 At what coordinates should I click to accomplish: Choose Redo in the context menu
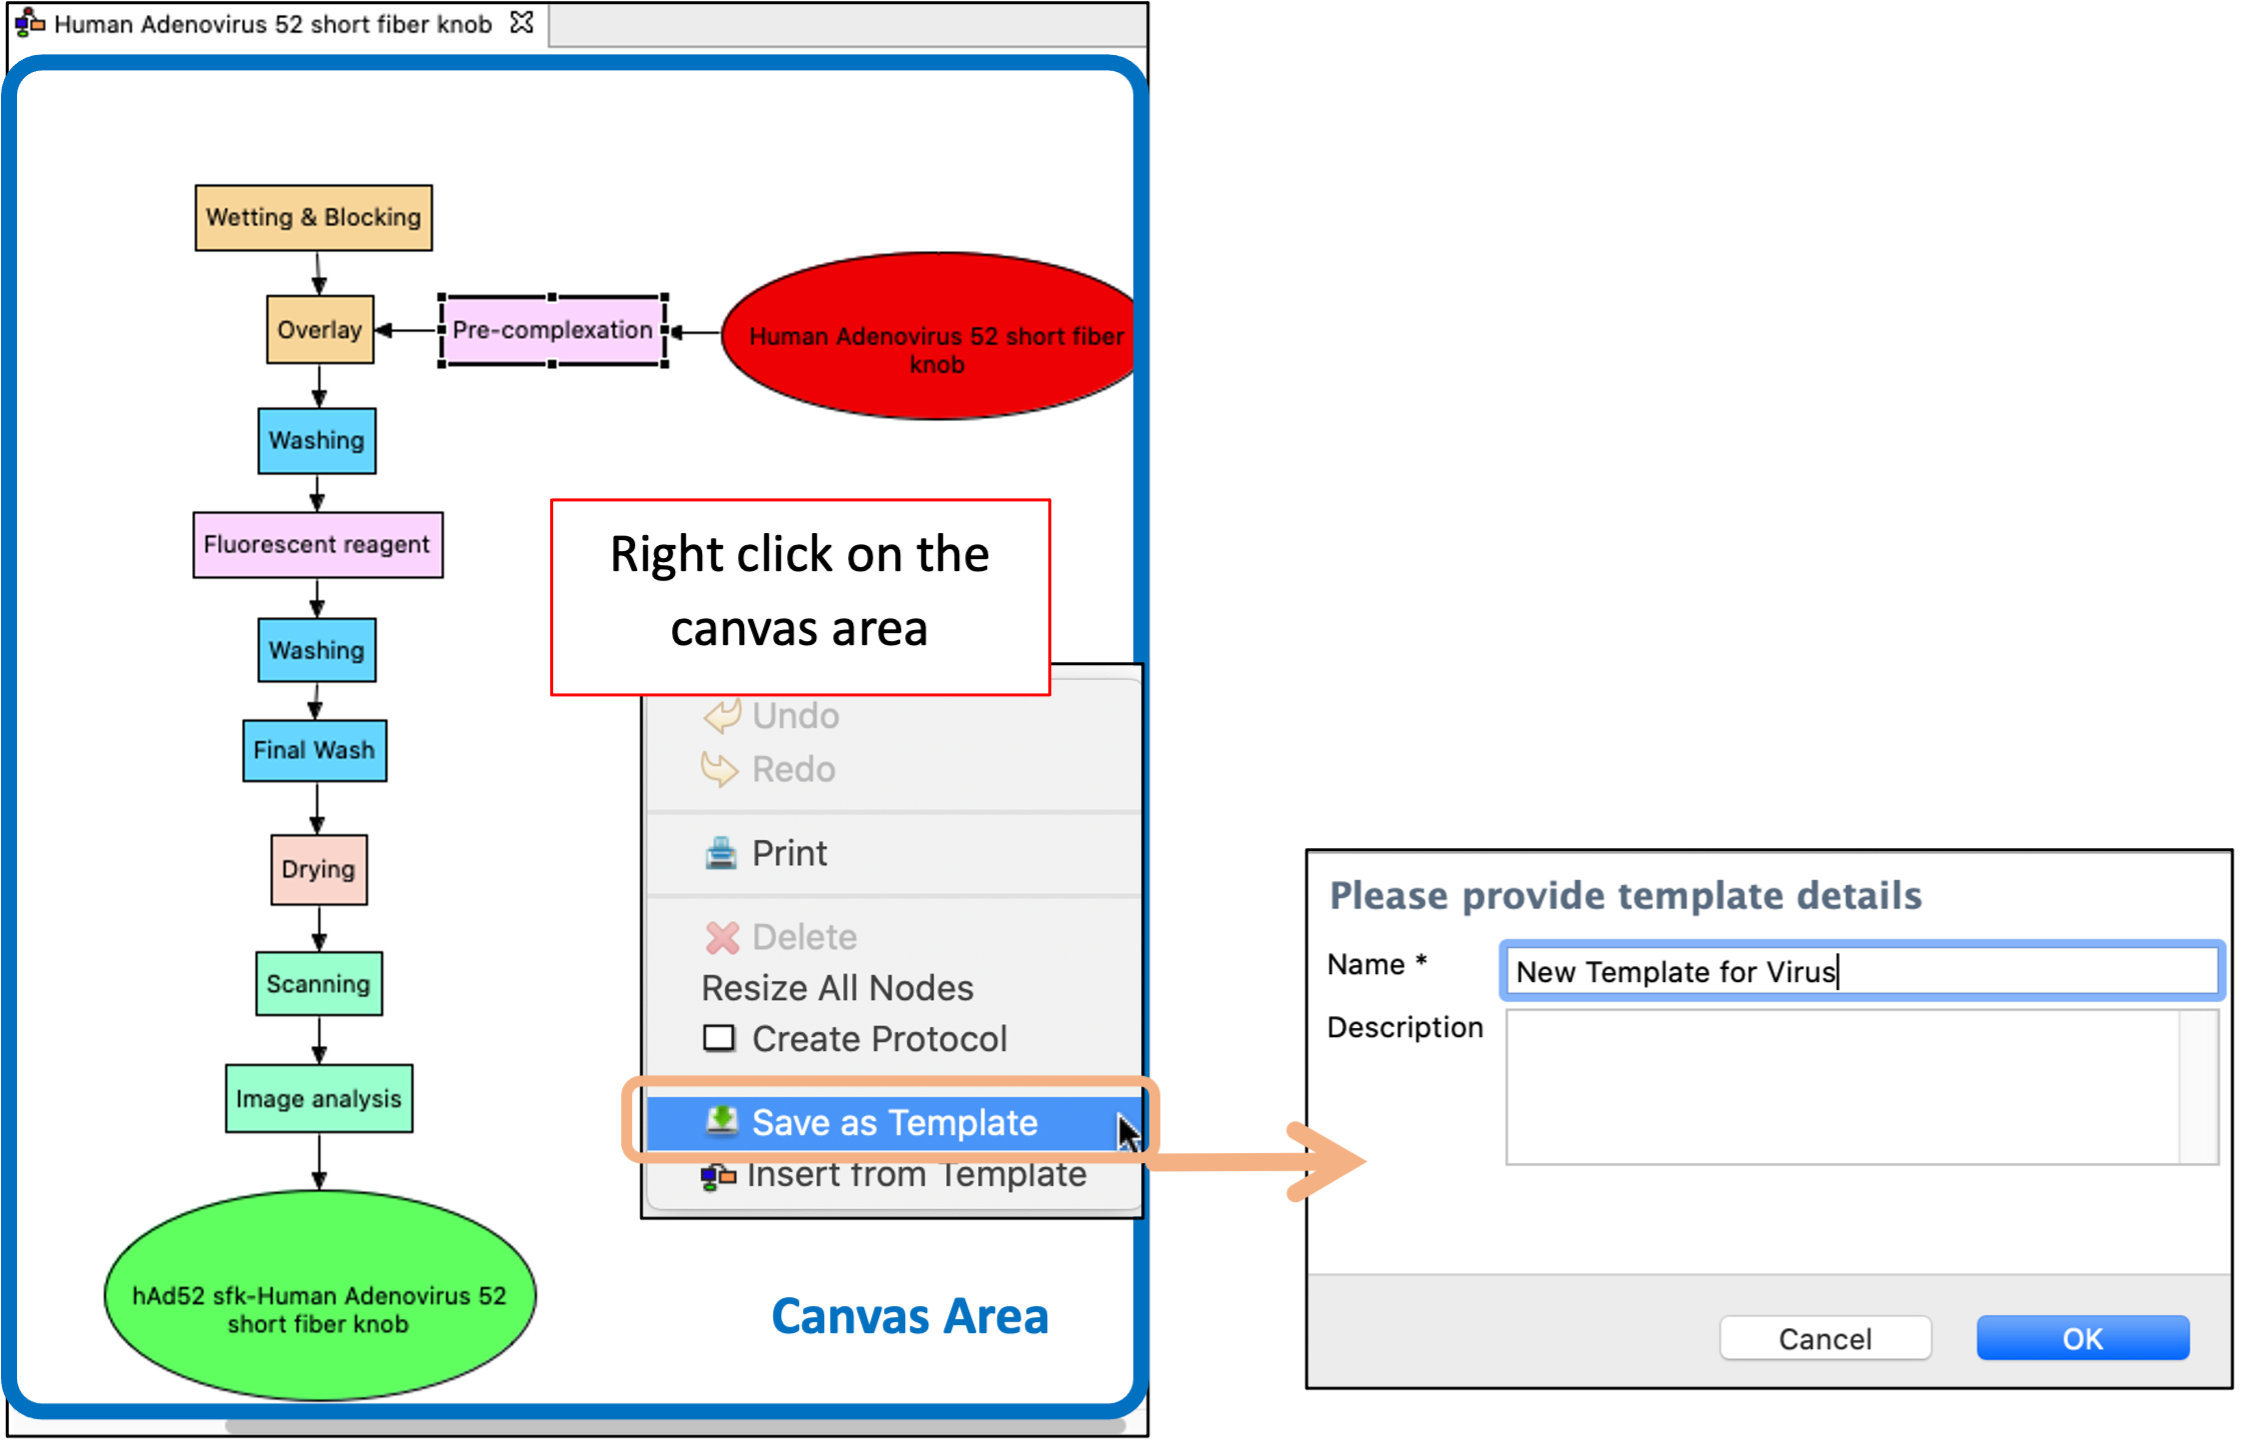(x=893, y=769)
